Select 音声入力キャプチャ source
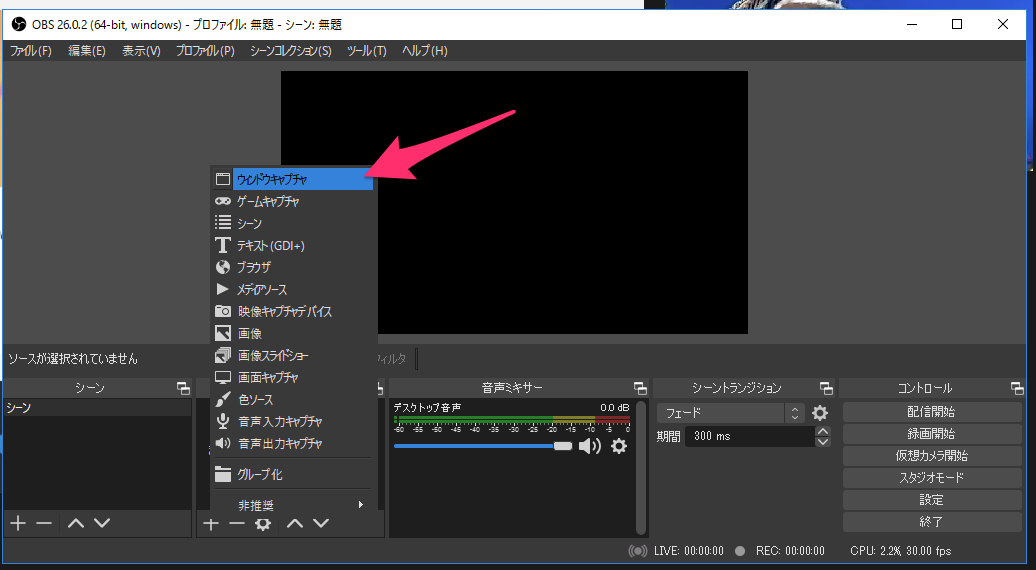 tap(293, 421)
